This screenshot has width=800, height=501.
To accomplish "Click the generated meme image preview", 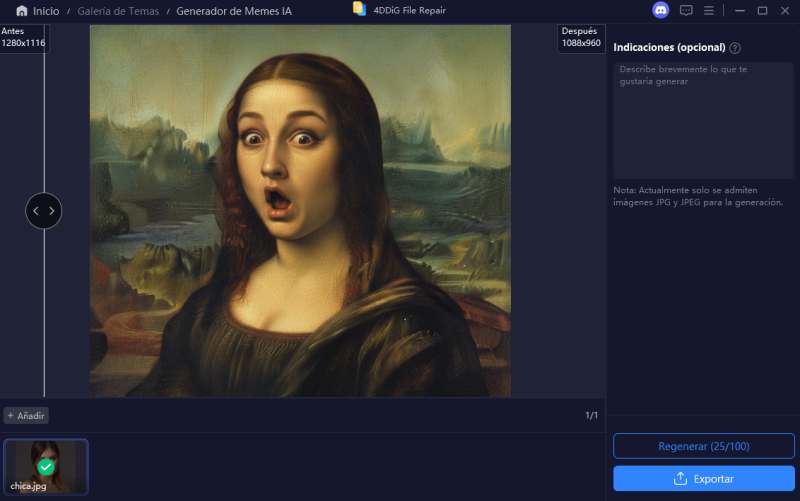I will click(300, 211).
